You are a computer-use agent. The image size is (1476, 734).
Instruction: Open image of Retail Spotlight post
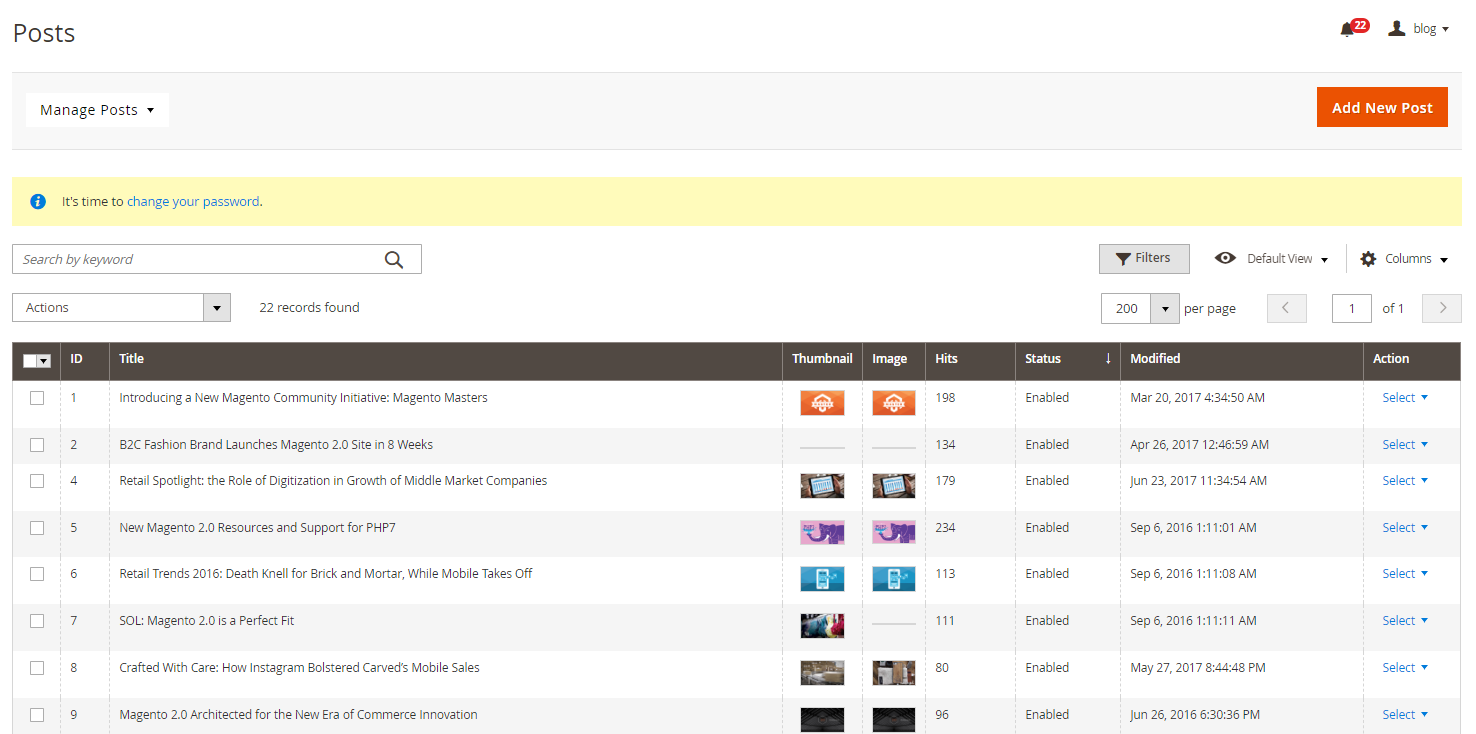(x=894, y=486)
